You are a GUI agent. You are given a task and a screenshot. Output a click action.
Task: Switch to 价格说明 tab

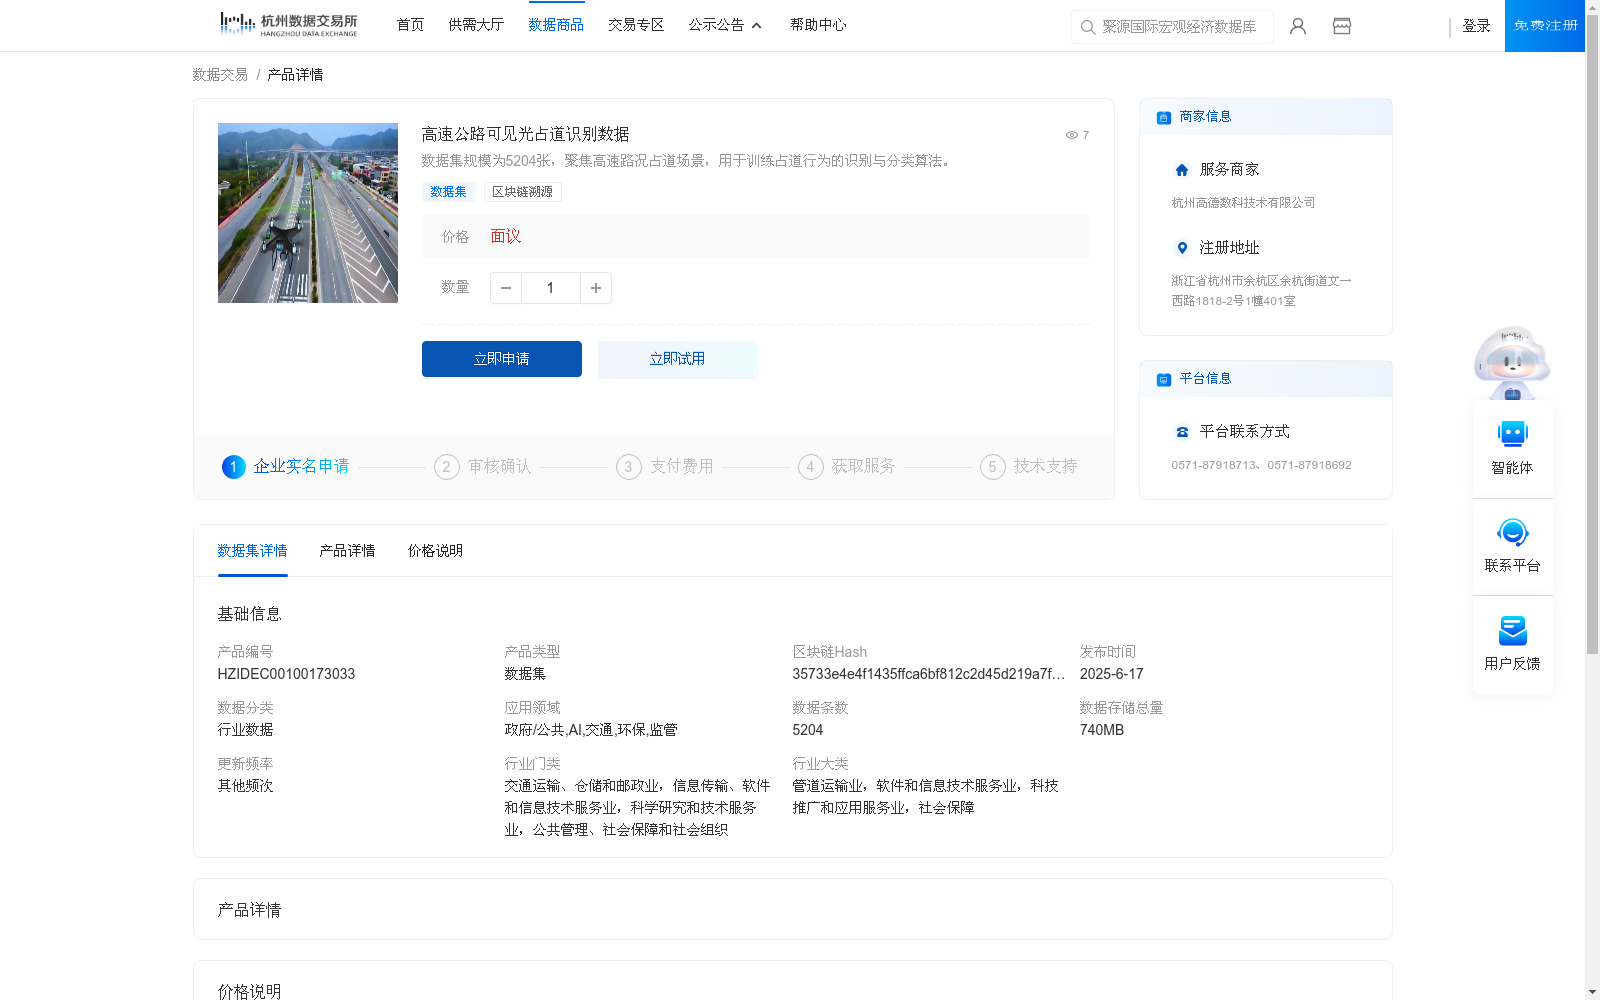pos(435,551)
